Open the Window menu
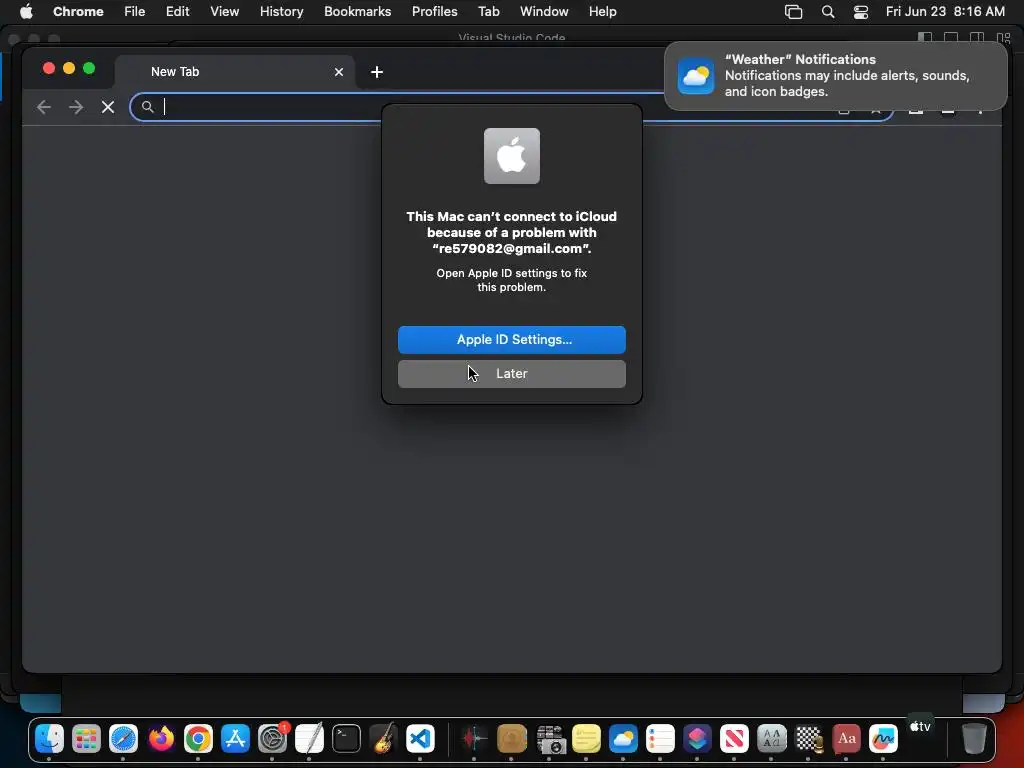The image size is (1024, 768). [x=544, y=12]
